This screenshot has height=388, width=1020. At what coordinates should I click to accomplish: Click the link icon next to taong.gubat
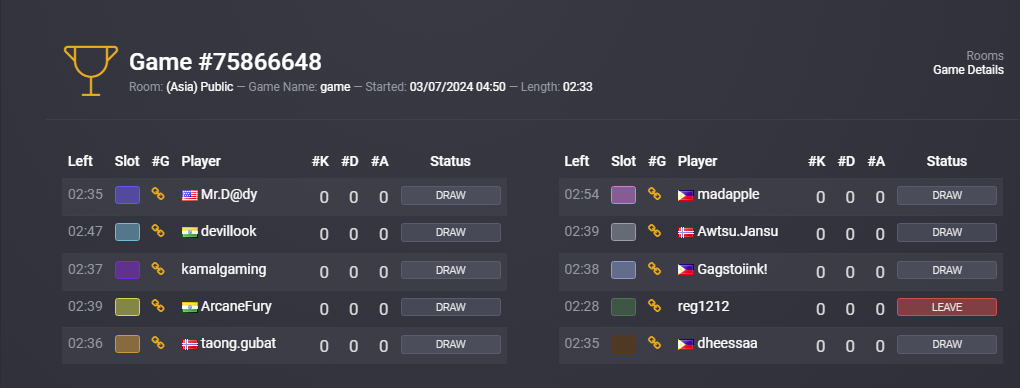[157, 343]
